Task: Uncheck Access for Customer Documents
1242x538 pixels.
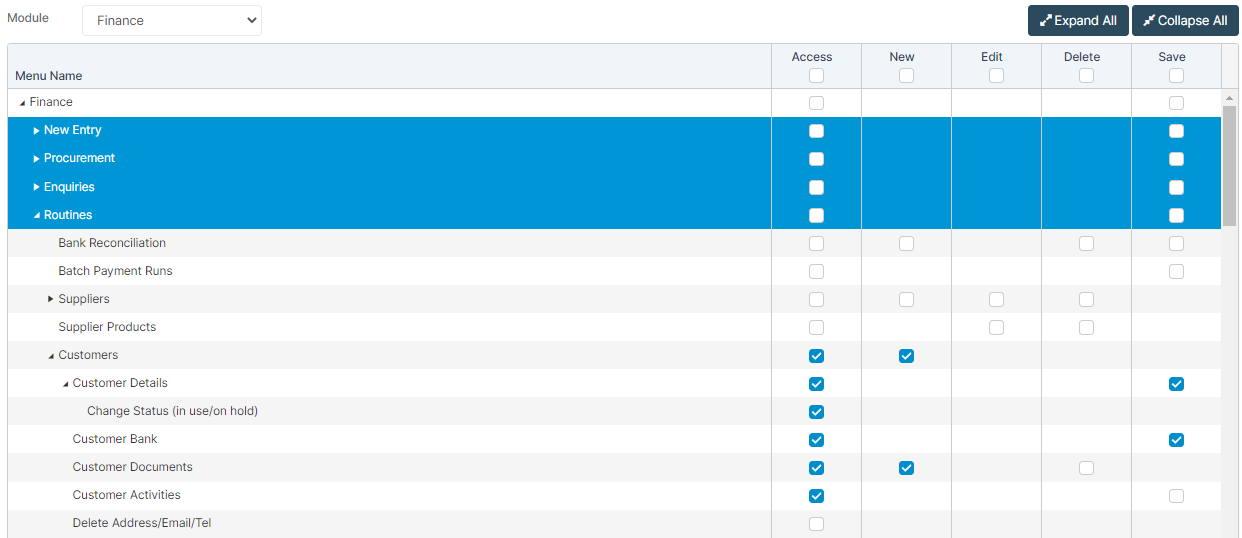Action: coord(817,467)
